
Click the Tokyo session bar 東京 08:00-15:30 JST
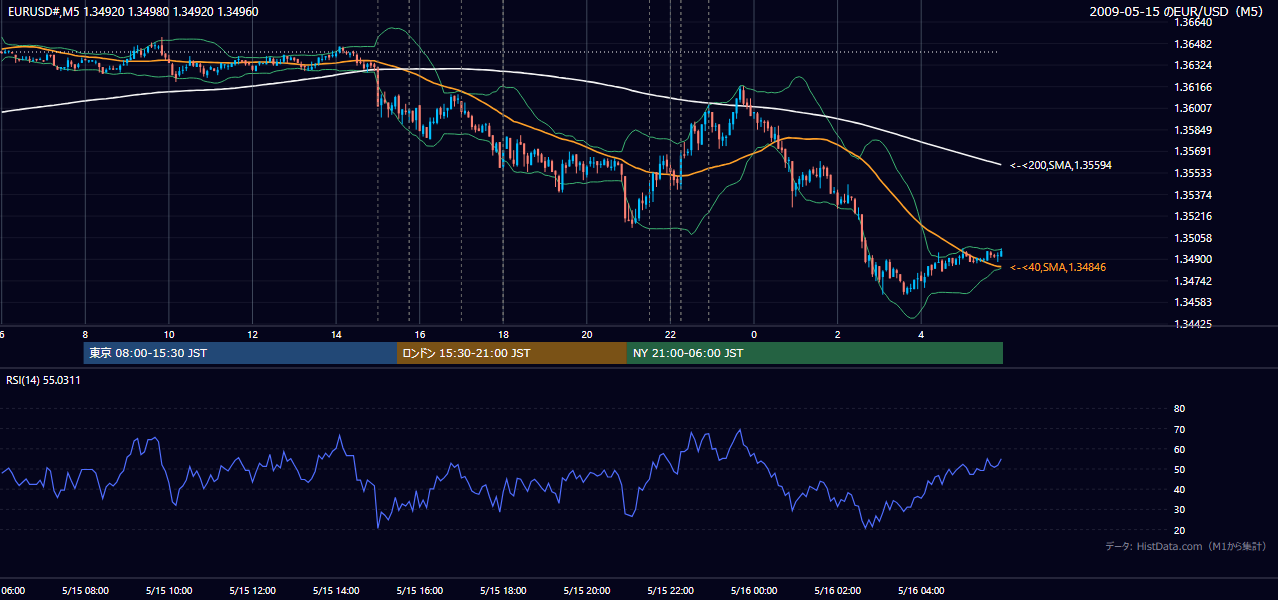(240, 353)
